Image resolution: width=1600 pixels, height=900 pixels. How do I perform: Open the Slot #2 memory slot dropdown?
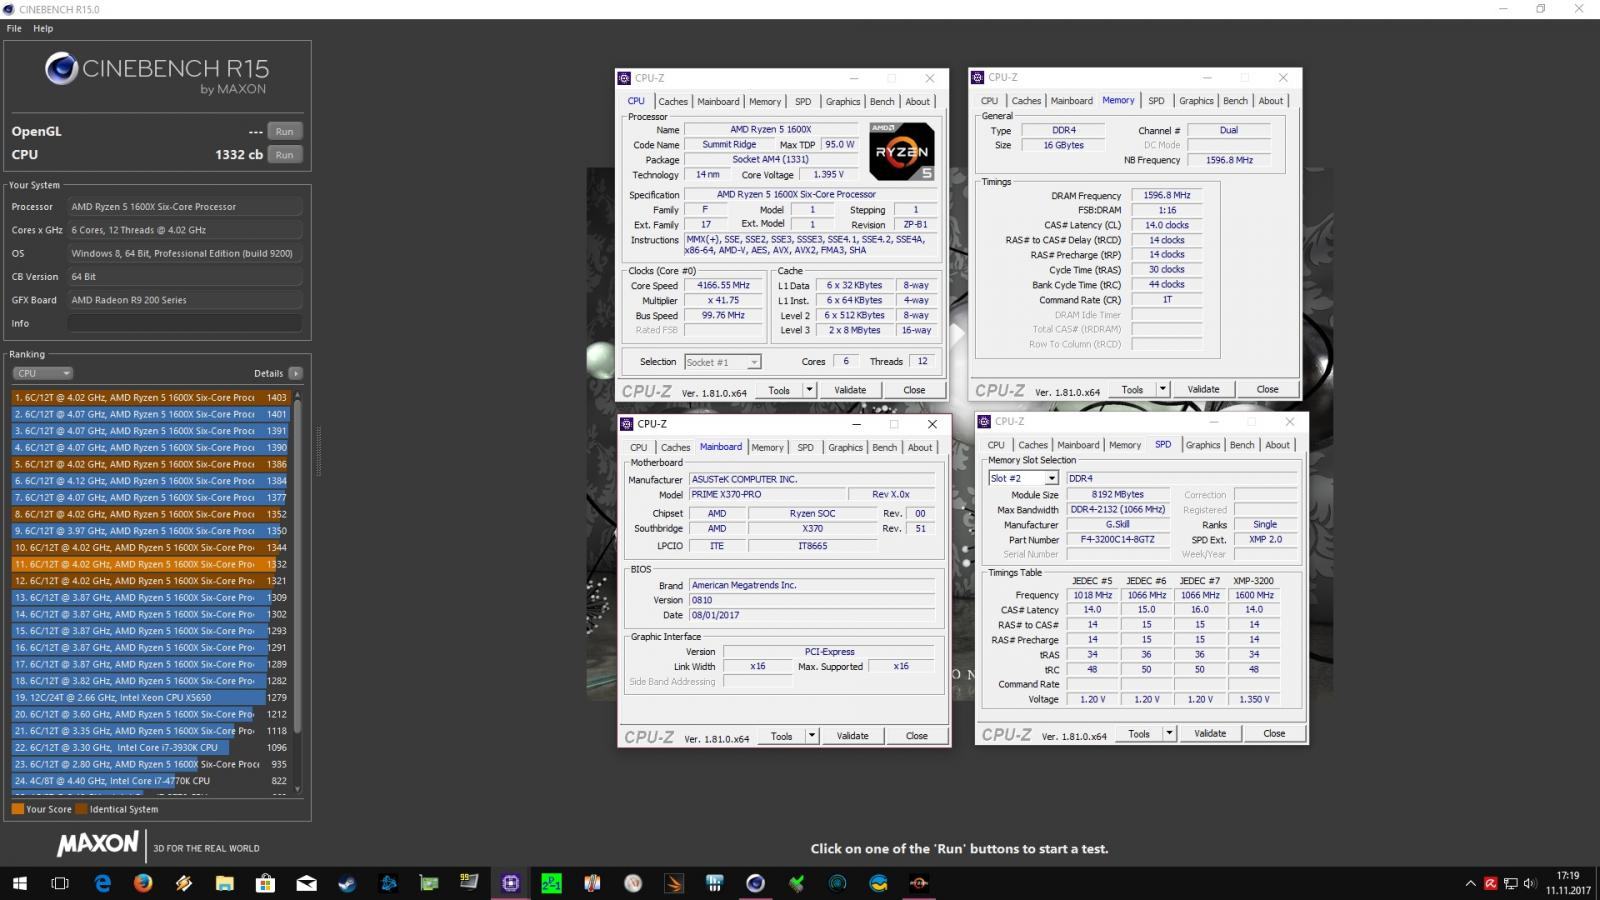click(x=1023, y=478)
